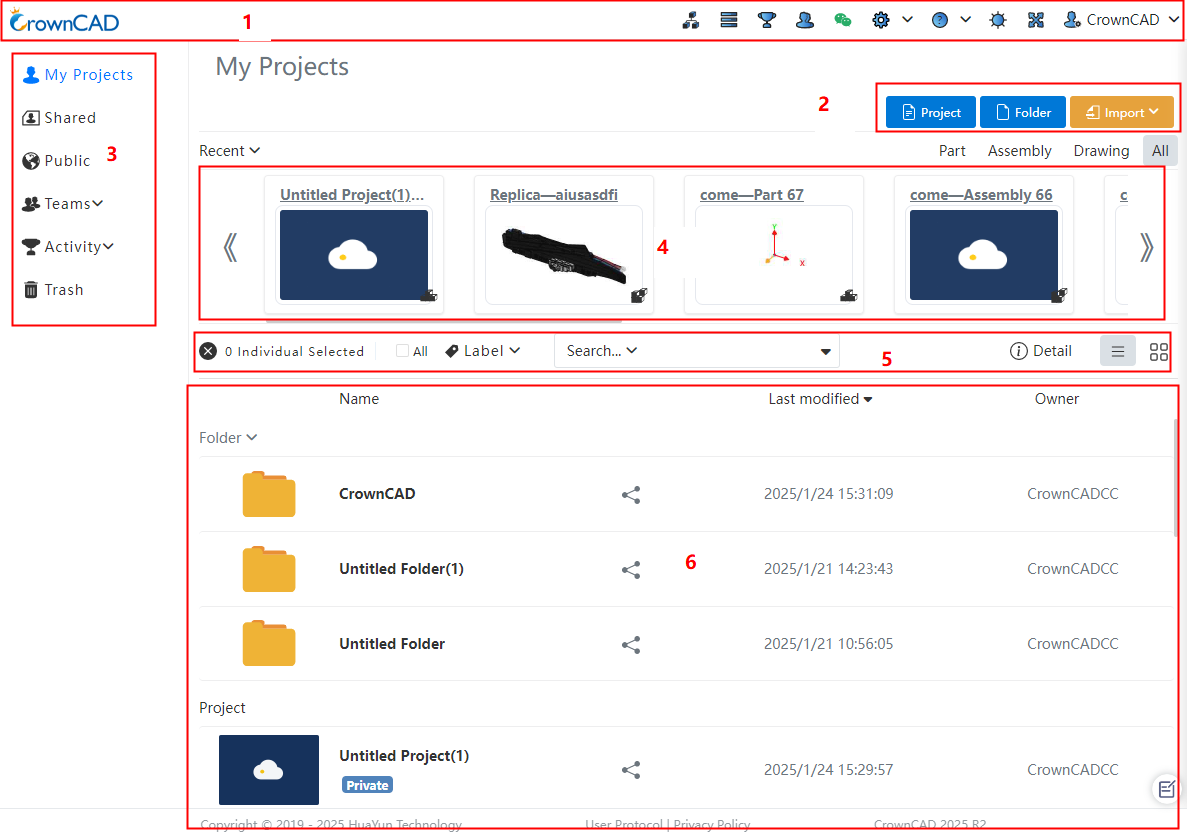This screenshot has height=834, width=1187.
Task: Click the Private badge
Action: (367, 786)
